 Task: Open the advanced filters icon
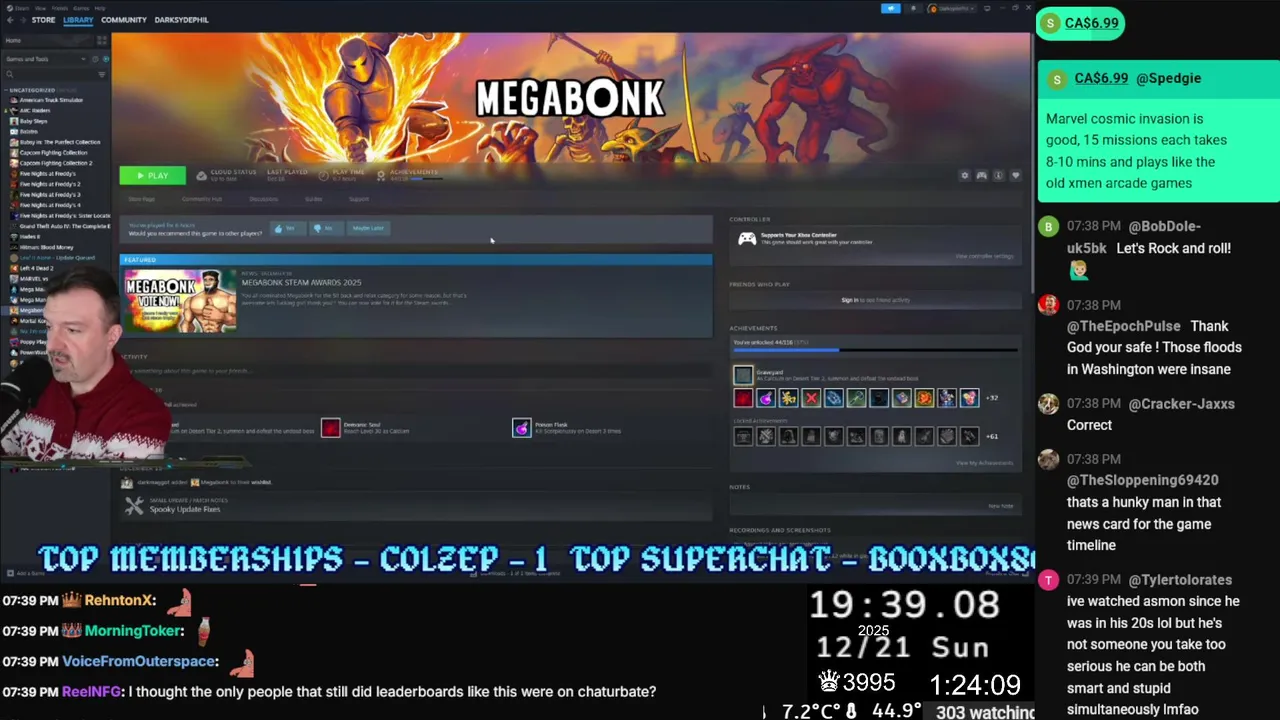click(102, 74)
